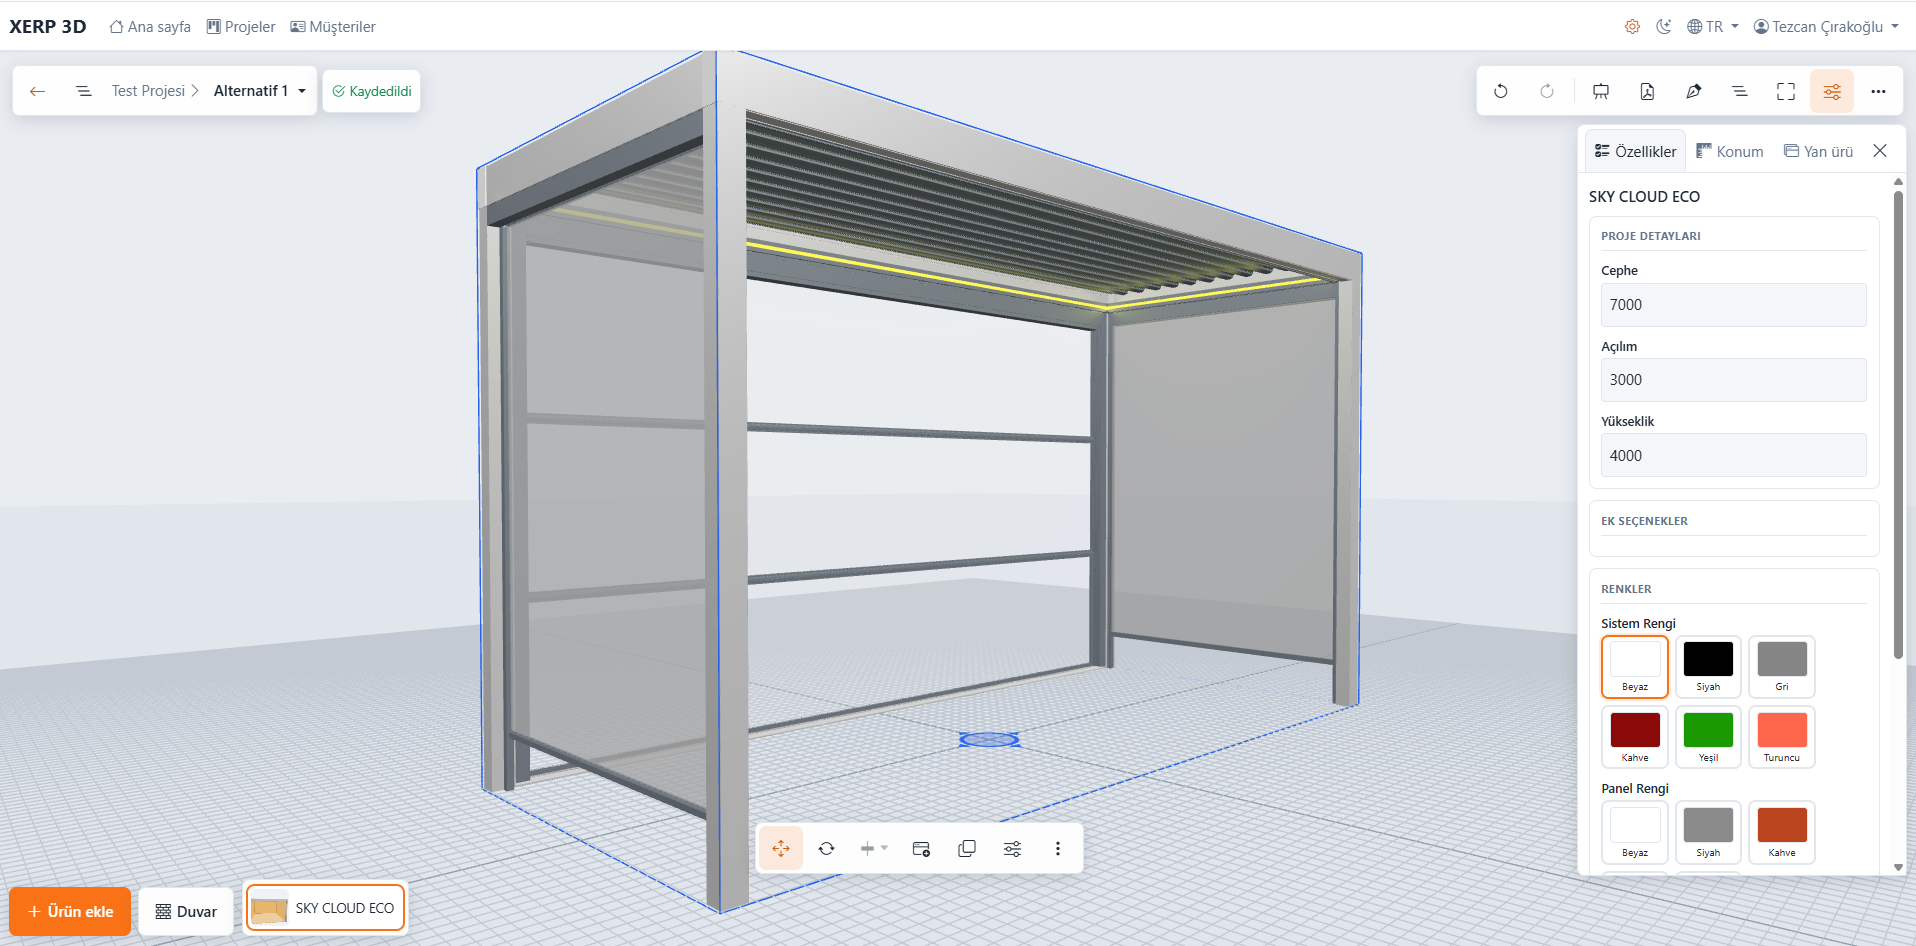The image size is (1916, 946).
Task: Click the redo icon
Action: tap(1547, 91)
